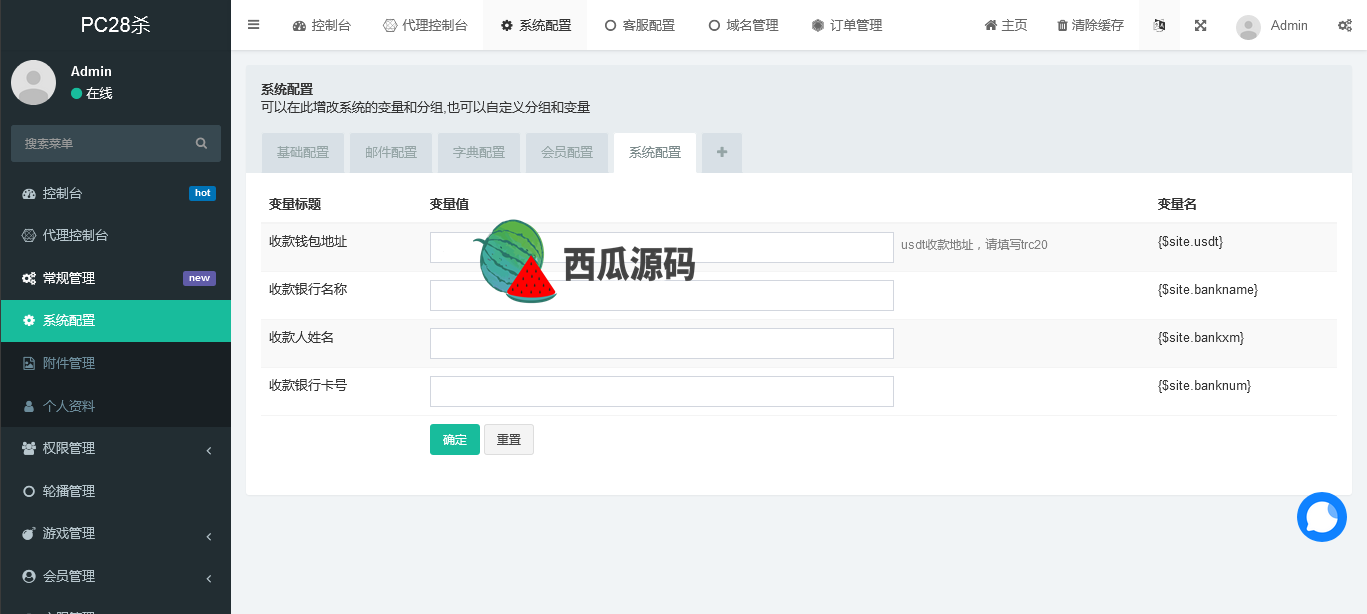Image resolution: width=1367 pixels, height=614 pixels.
Task: Click the hot badge next to 控制台
Action: (x=202, y=193)
